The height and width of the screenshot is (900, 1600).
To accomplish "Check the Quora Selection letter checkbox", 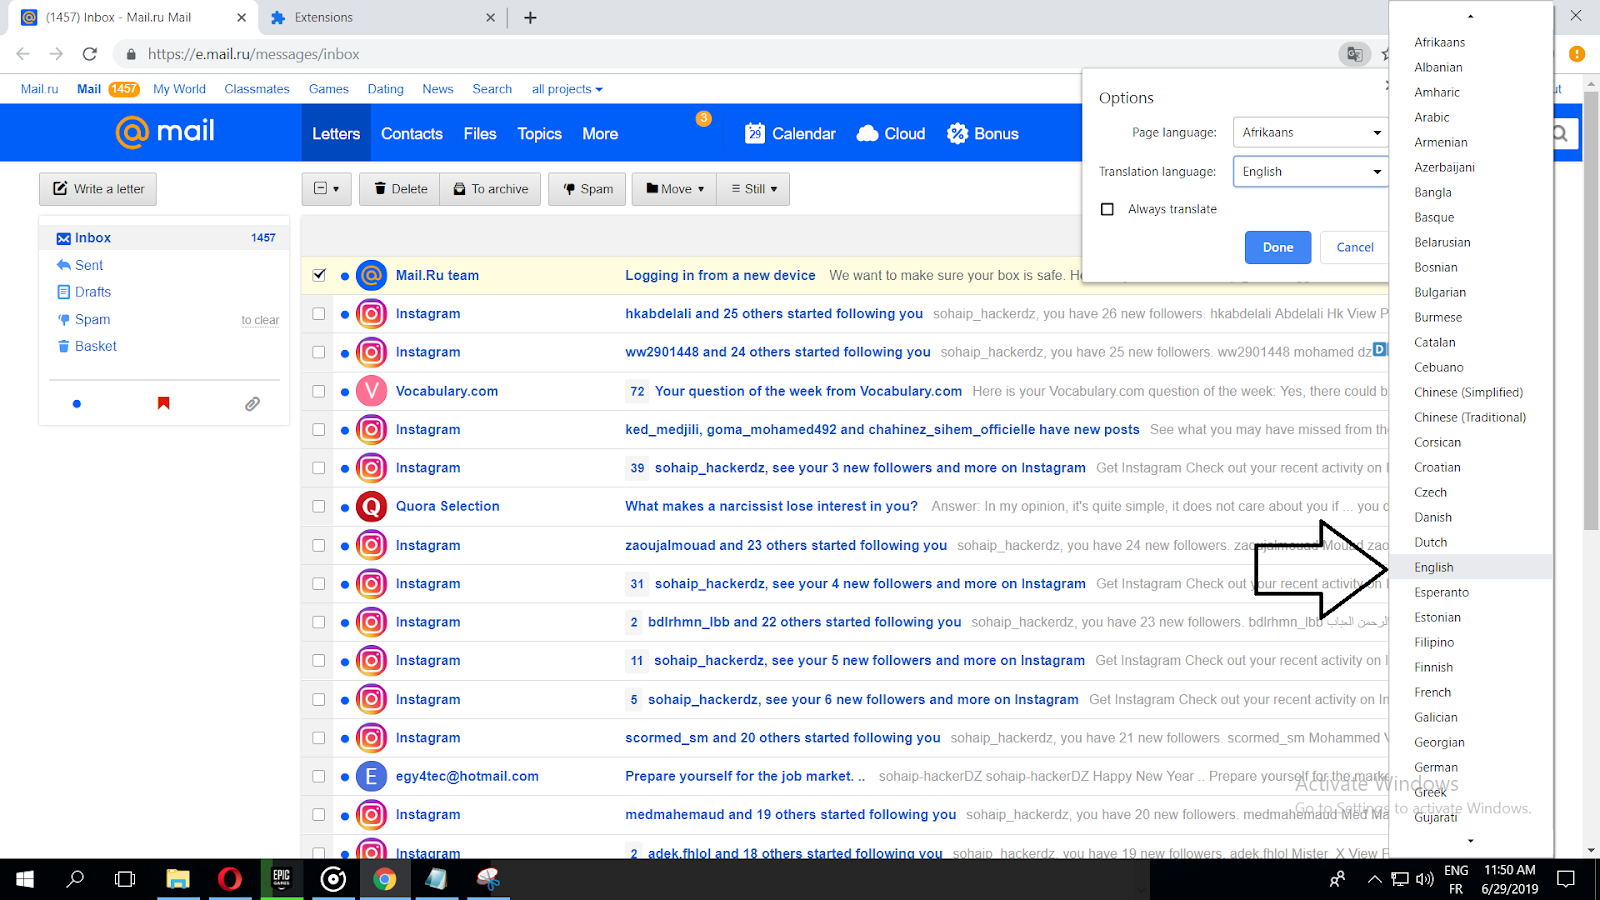I will point(319,506).
